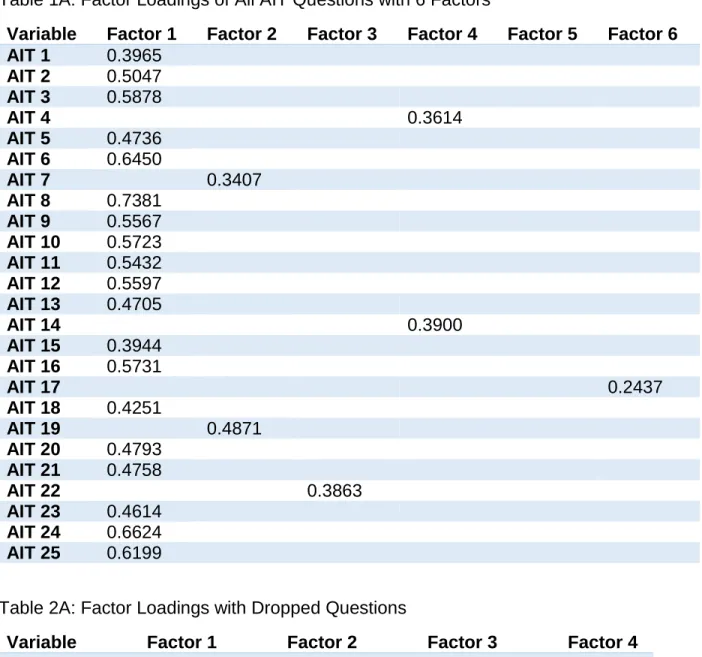The width and height of the screenshot is (702, 657).
Task: Click the AIT 19 row label
Action: click(x=34, y=429)
